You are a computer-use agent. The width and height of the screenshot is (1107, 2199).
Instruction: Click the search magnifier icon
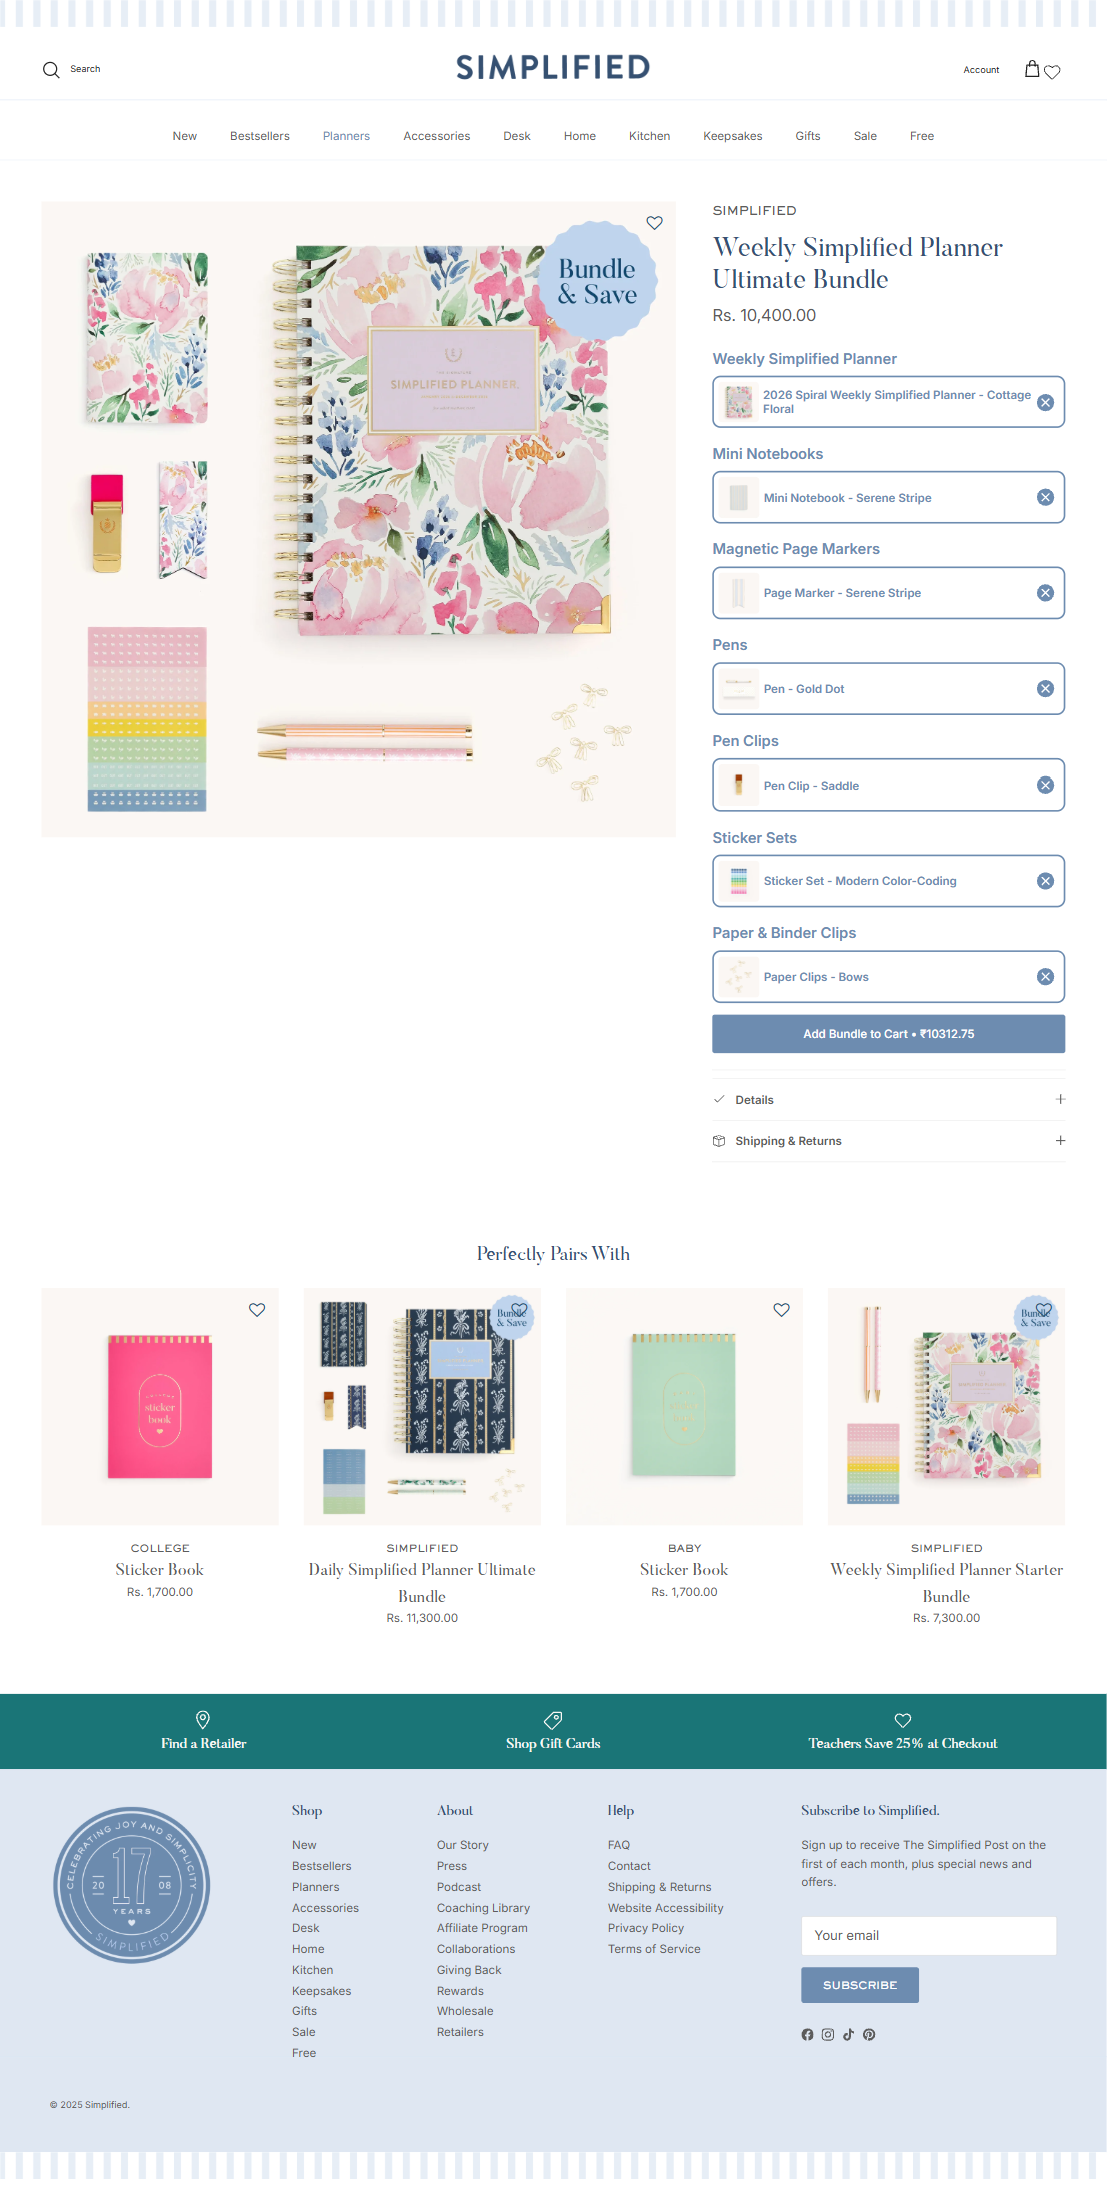(51, 70)
